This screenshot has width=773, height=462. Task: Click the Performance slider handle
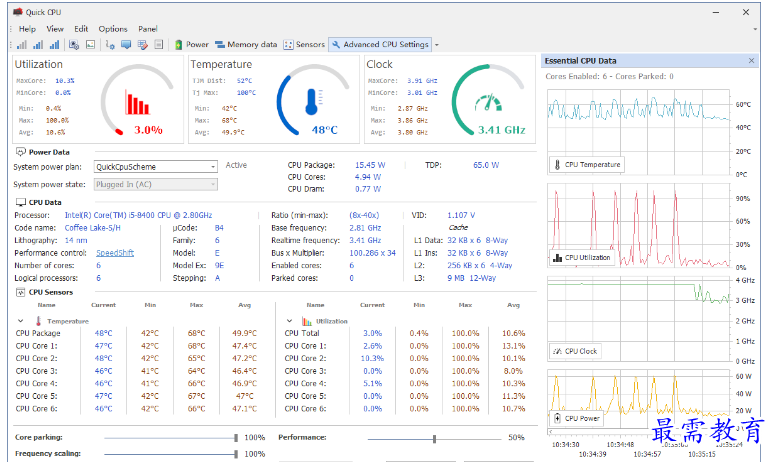click(x=434, y=438)
